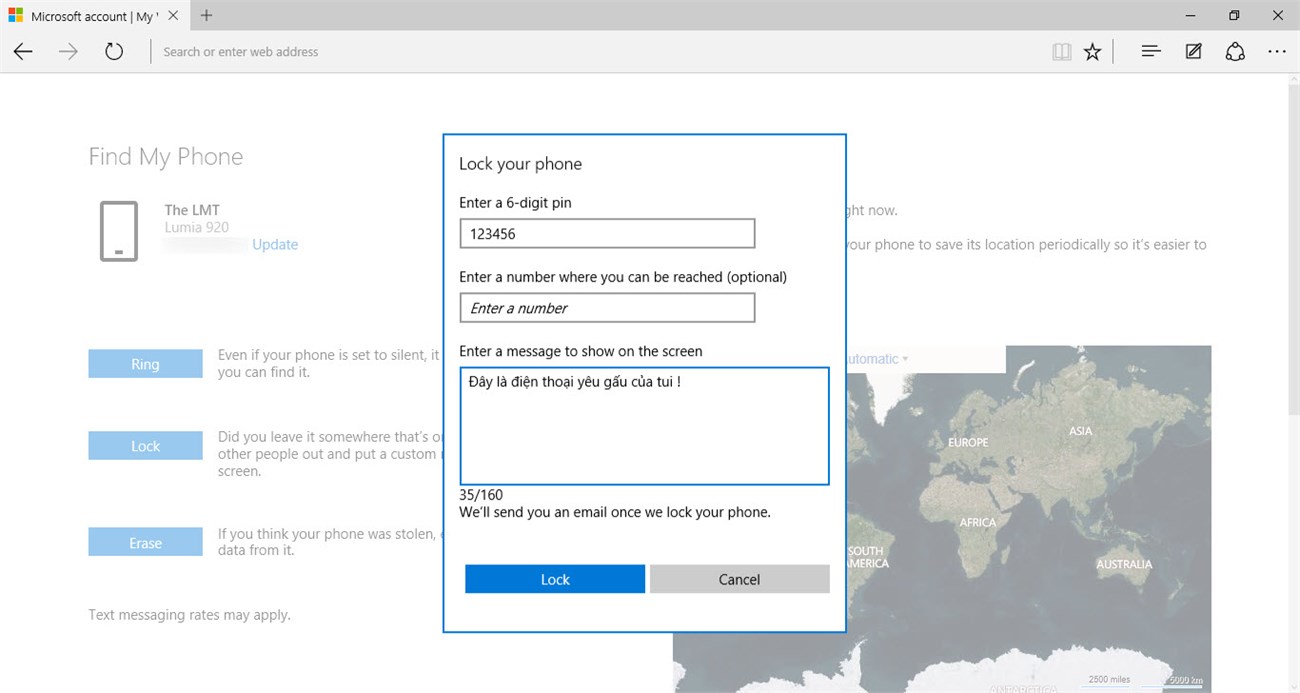
Task: Open the More actions ellipsis menu
Action: tap(1276, 52)
